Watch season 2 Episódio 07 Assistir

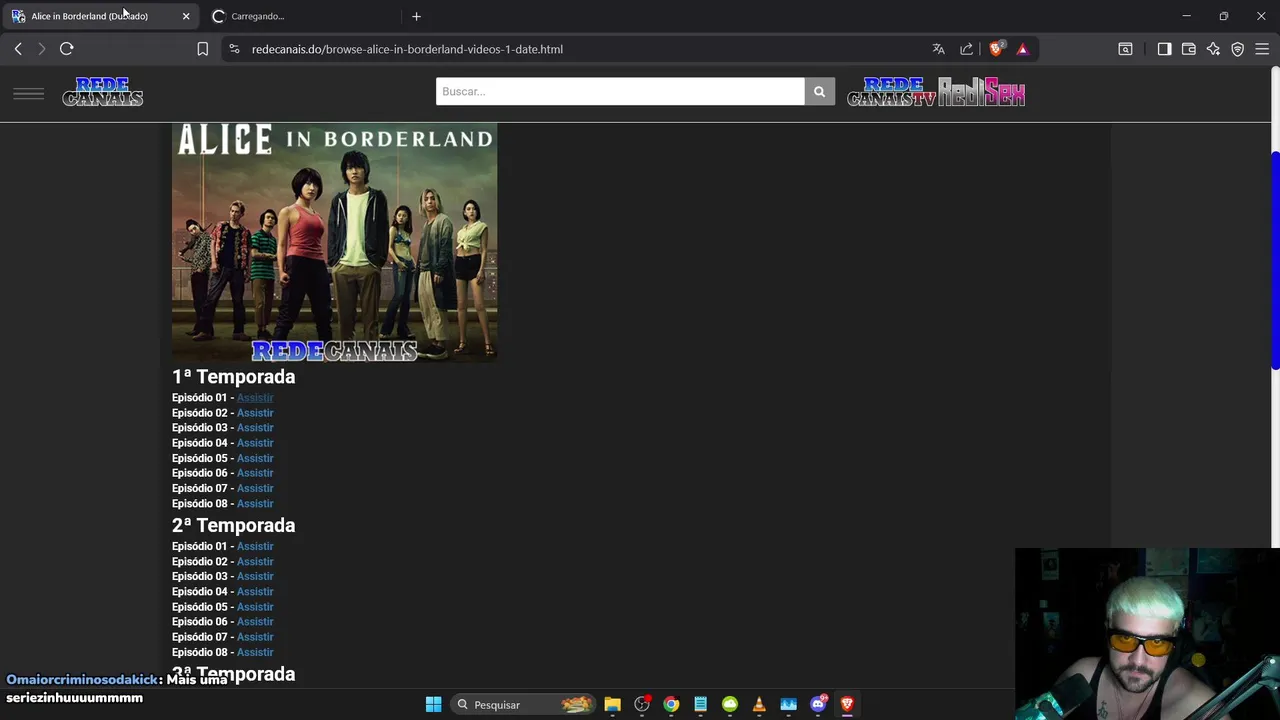pyautogui.click(x=255, y=637)
